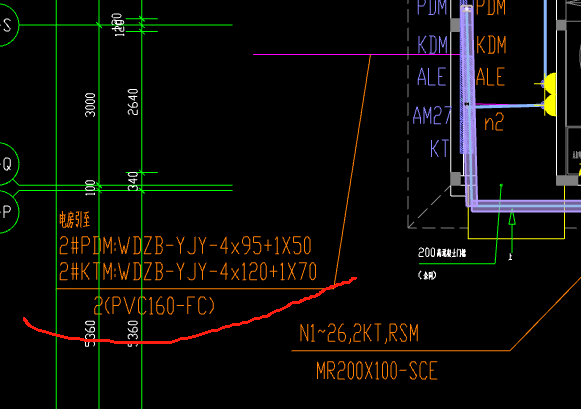Click the orange KDM label
The height and width of the screenshot is (409, 581).
point(491,45)
